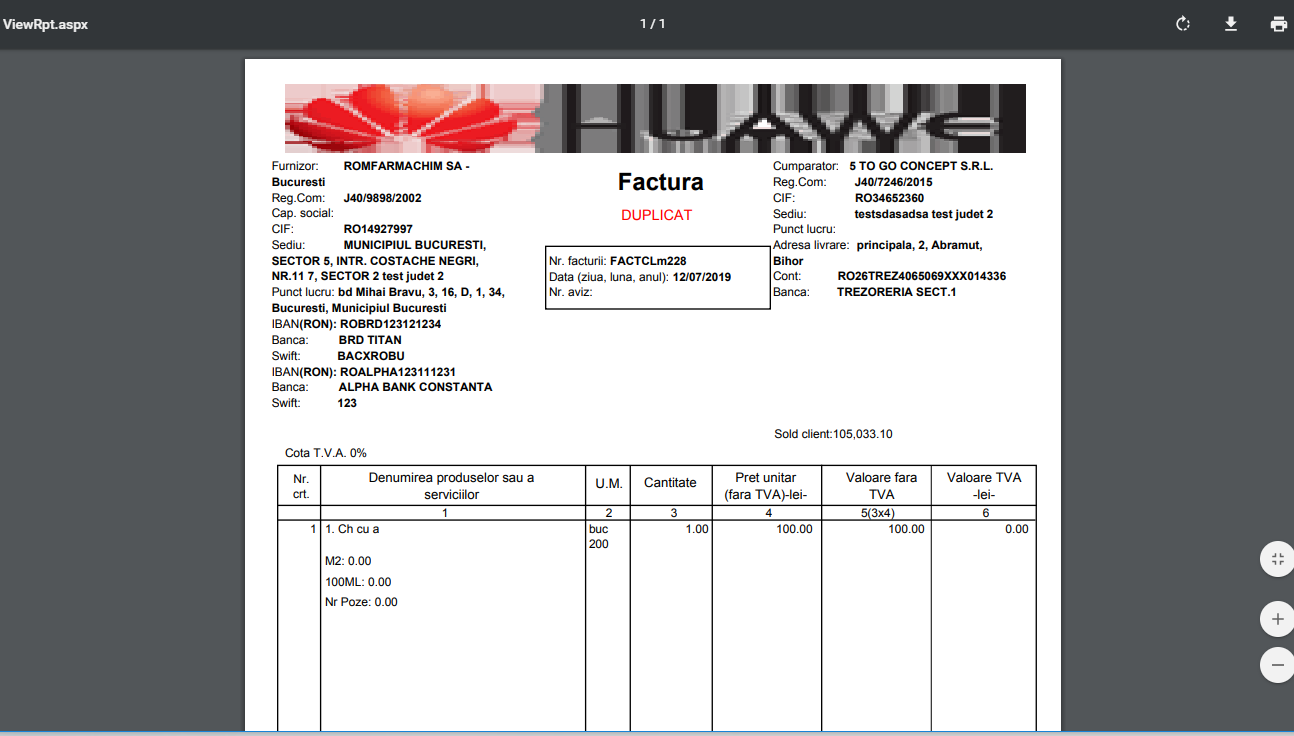This screenshot has height=736, width=1294.
Task: Click the buyer name 5 TO GO CONCEPT S.R.L.
Action: (921, 166)
